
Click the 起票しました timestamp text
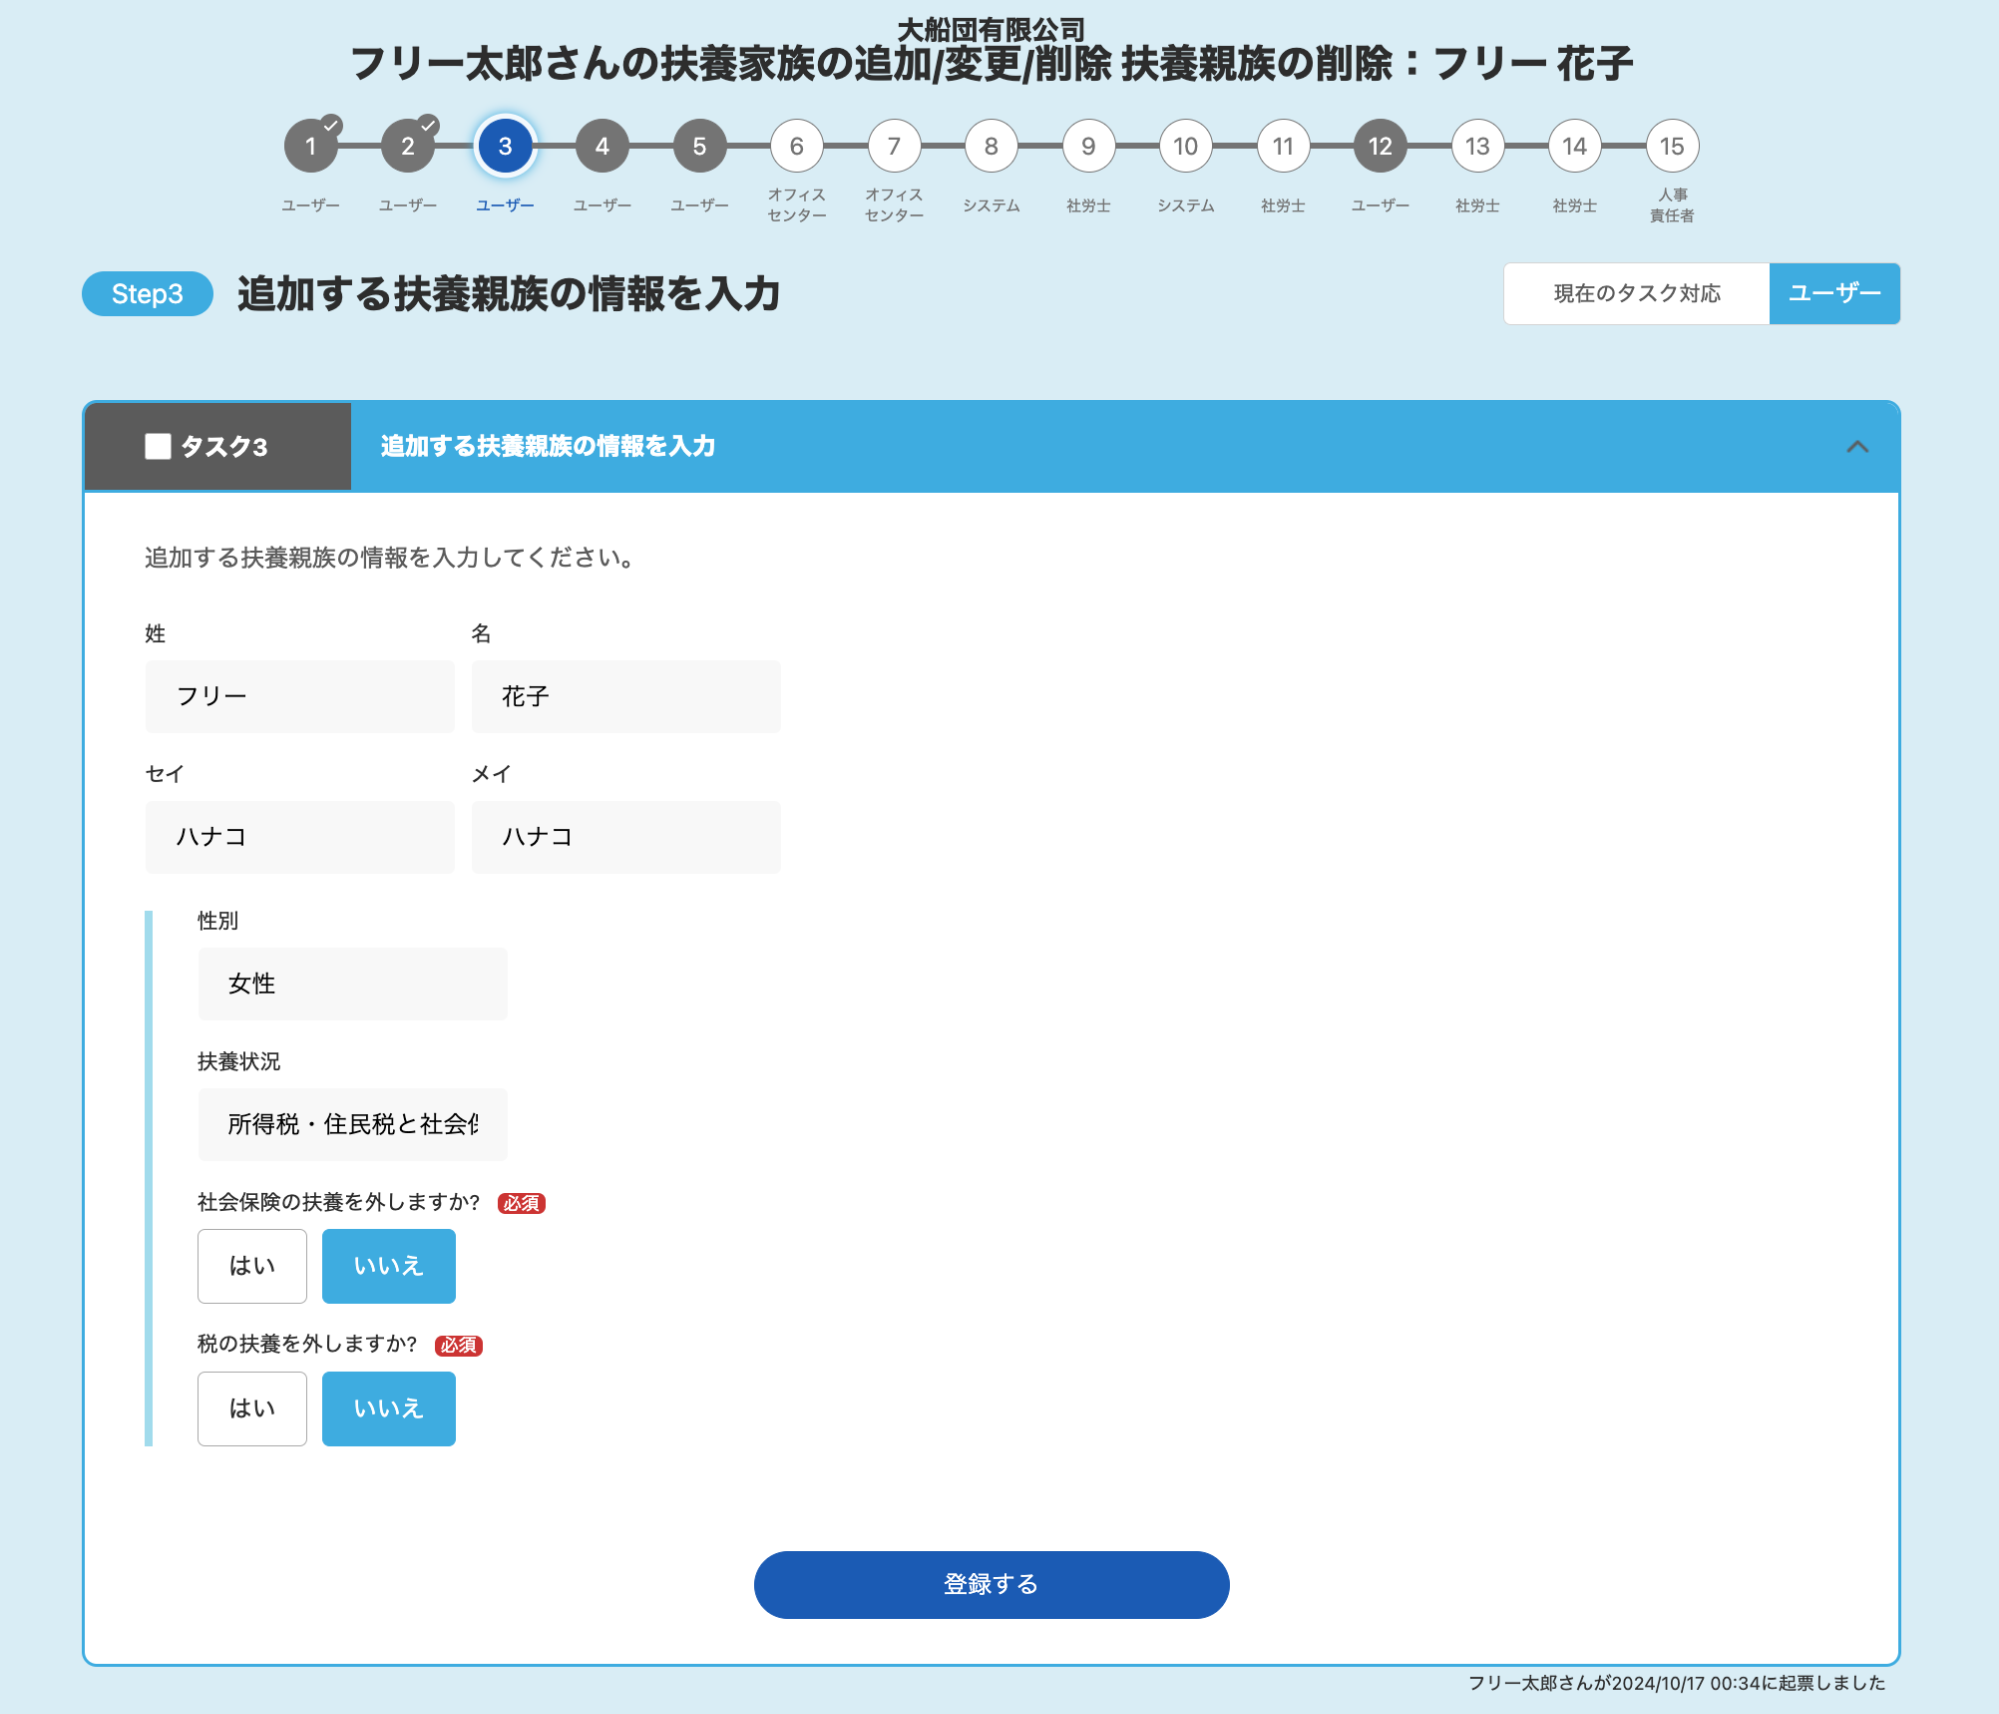point(1676,1683)
